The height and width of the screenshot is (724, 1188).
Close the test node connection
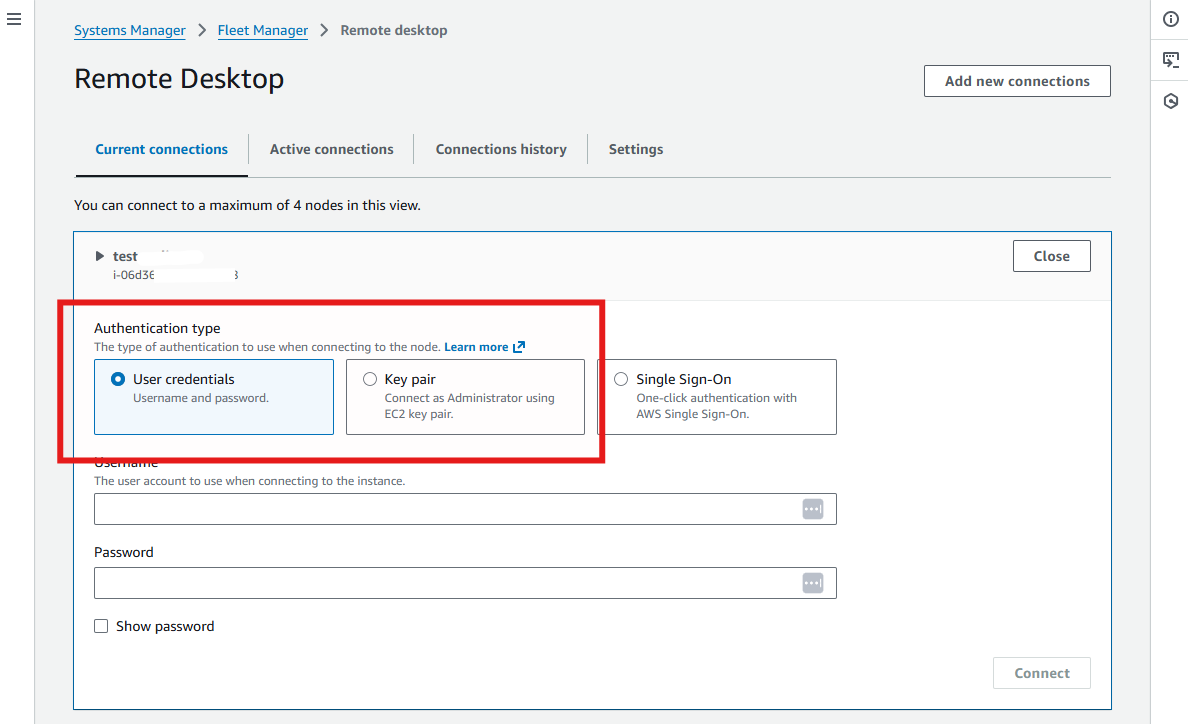pos(1051,255)
